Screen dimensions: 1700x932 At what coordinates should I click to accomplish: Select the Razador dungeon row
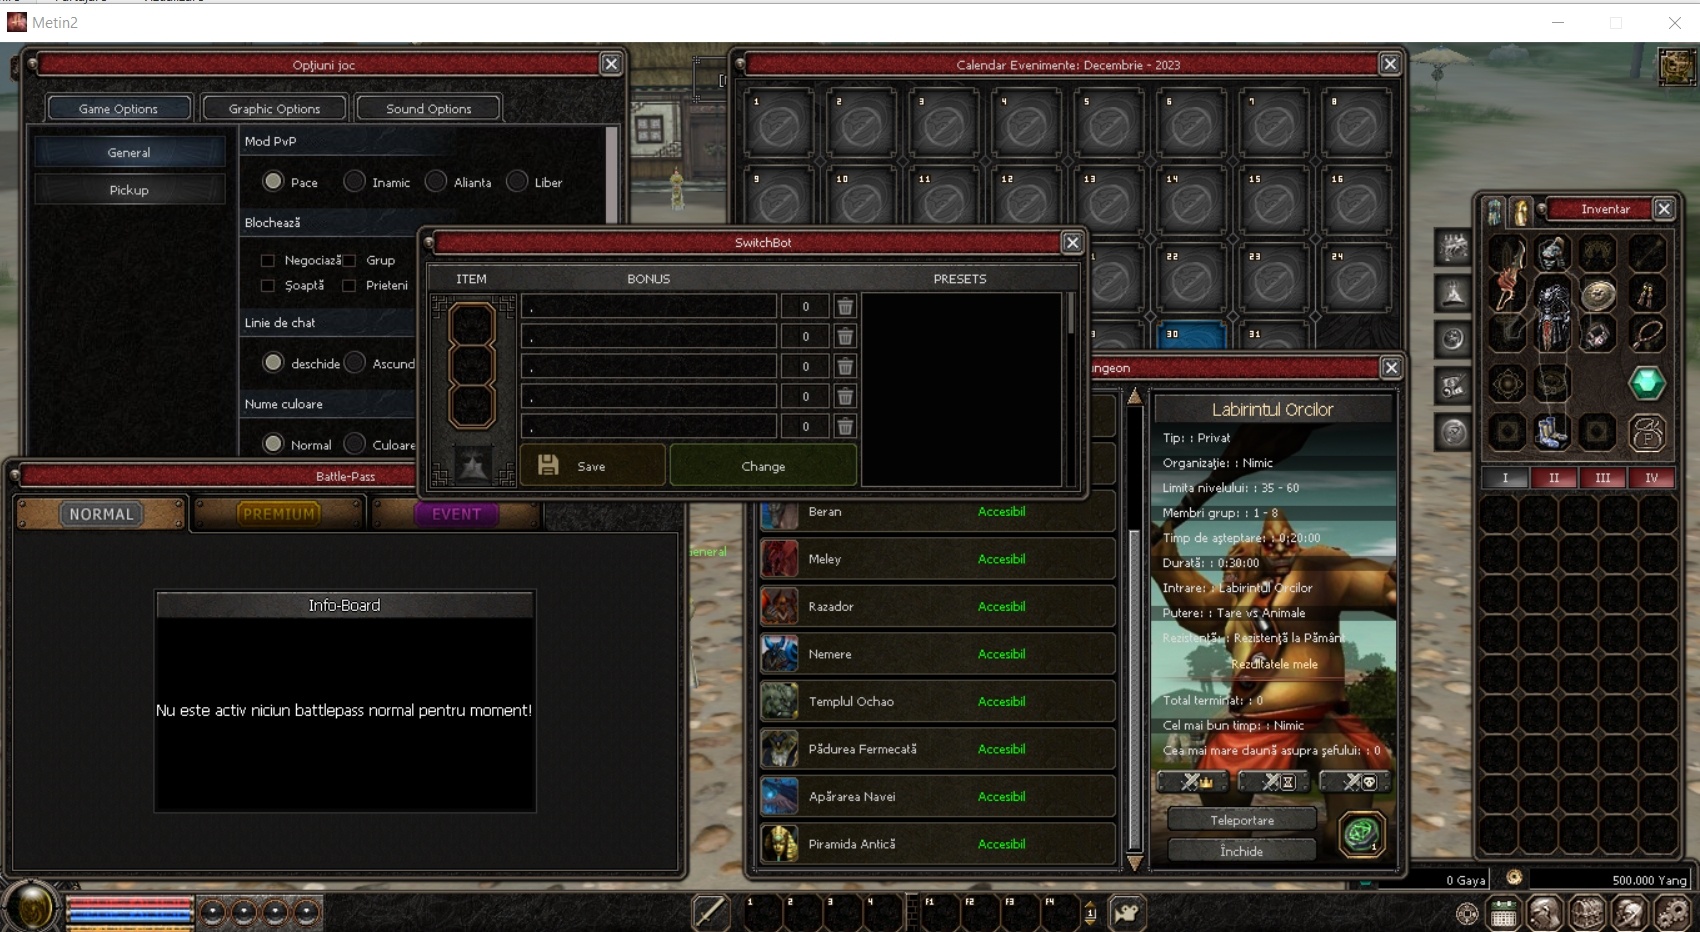[x=937, y=607]
